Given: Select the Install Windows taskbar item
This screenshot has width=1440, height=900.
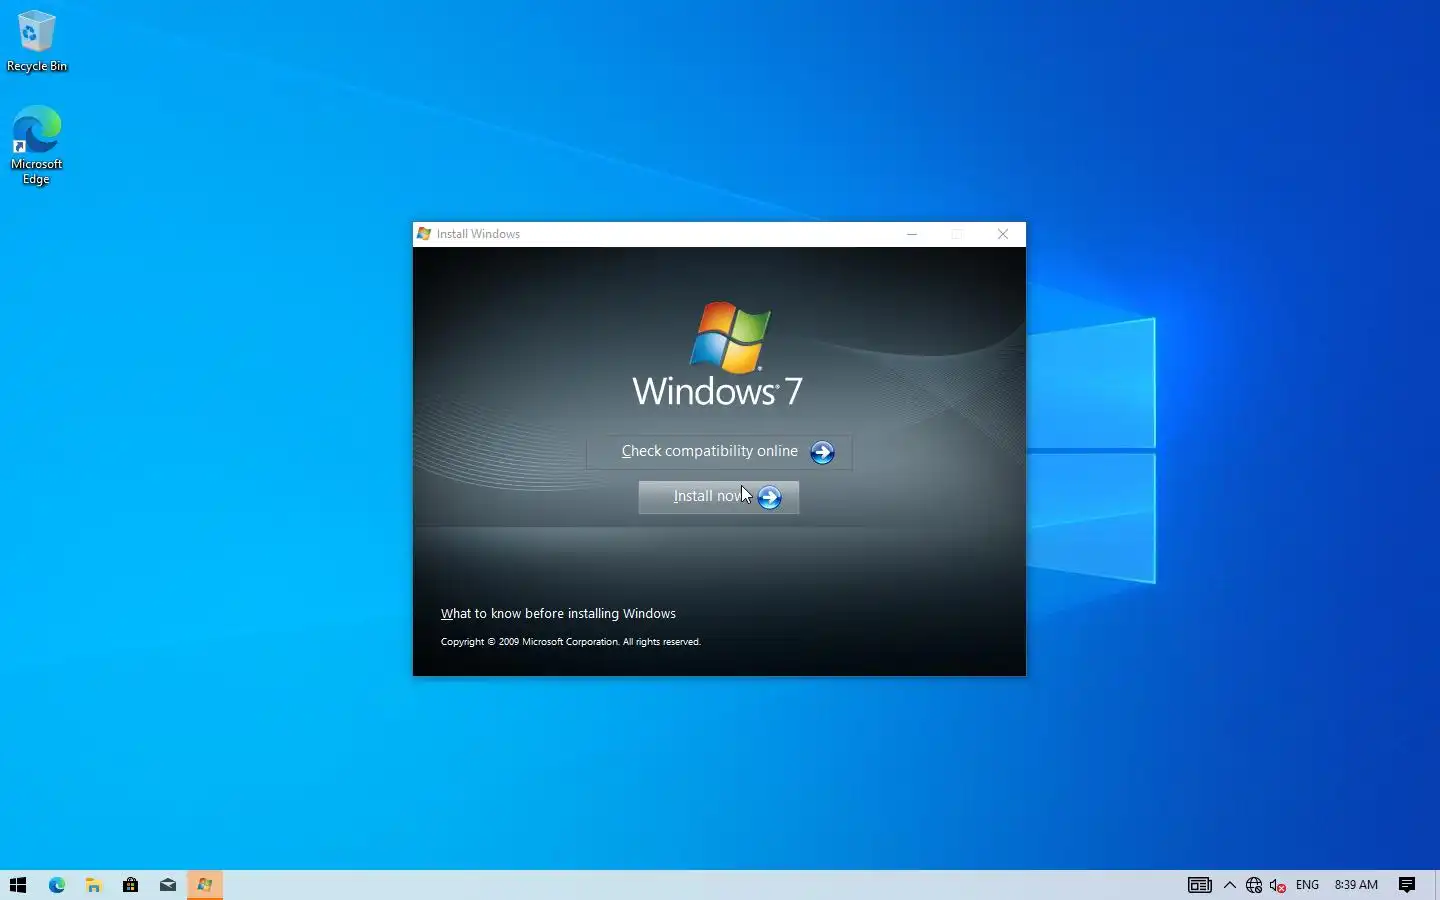Looking at the screenshot, I should [205, 885].
